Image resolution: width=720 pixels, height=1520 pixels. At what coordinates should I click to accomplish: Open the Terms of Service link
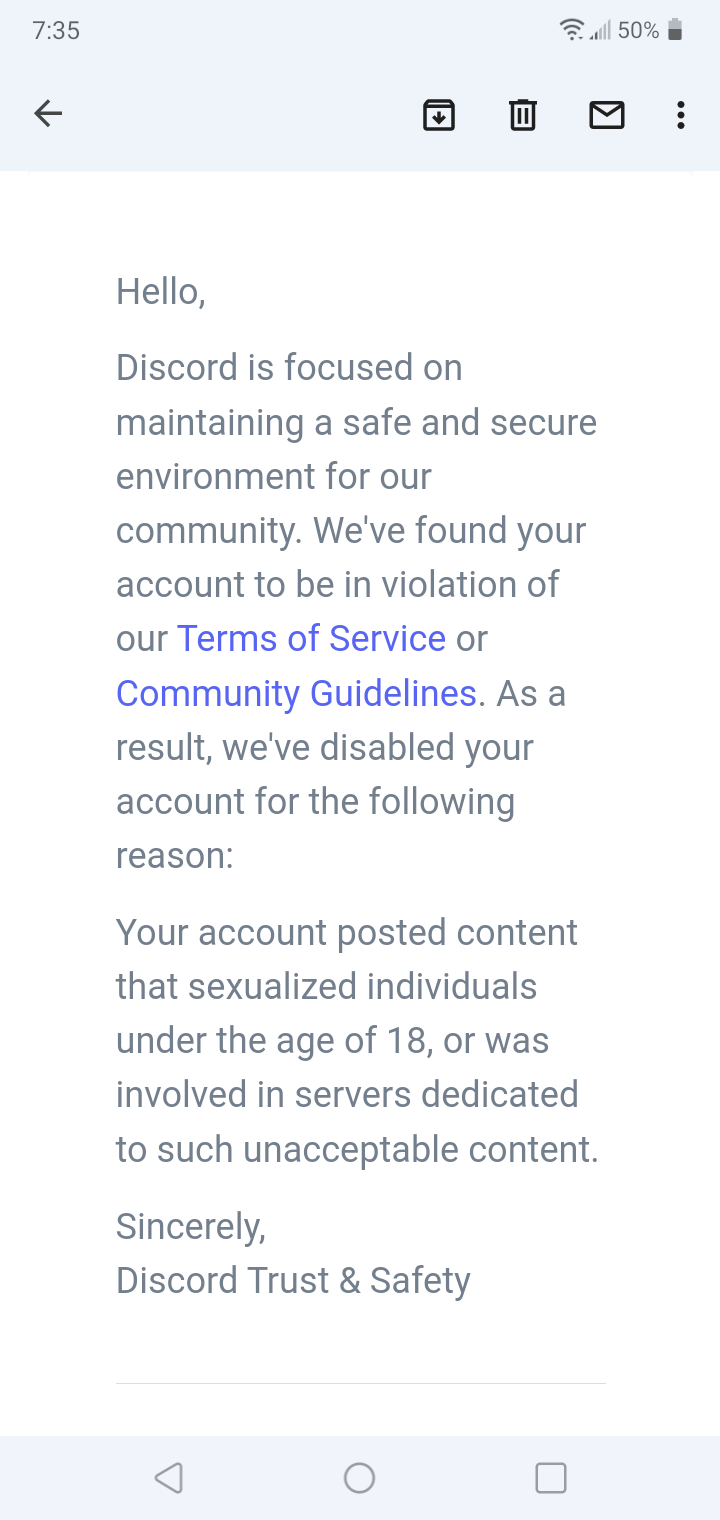pos(311,638)
